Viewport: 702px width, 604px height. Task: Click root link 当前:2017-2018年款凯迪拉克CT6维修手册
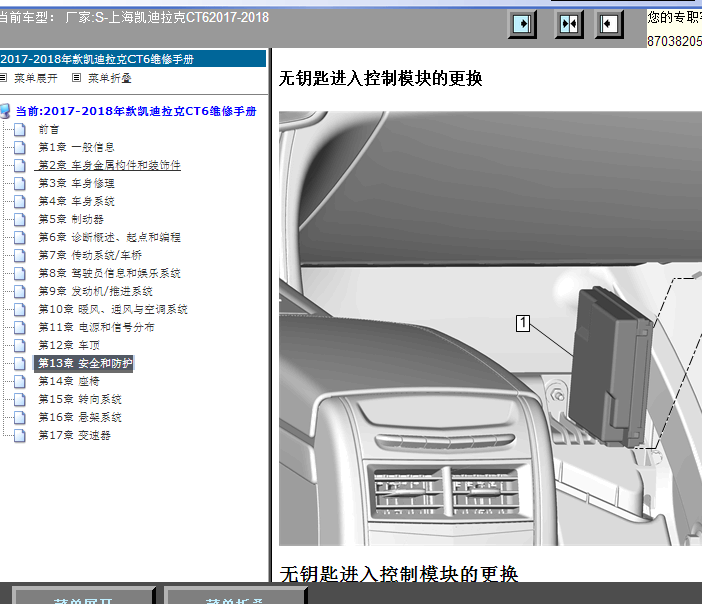(136, 111)
